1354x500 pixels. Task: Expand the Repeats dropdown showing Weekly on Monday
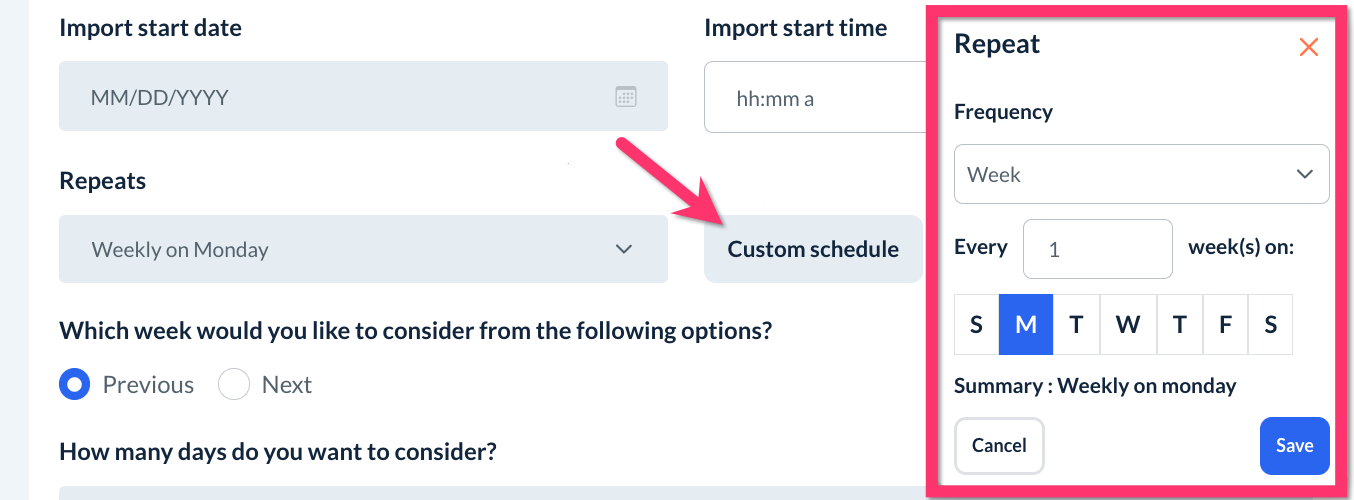[363, 249]
